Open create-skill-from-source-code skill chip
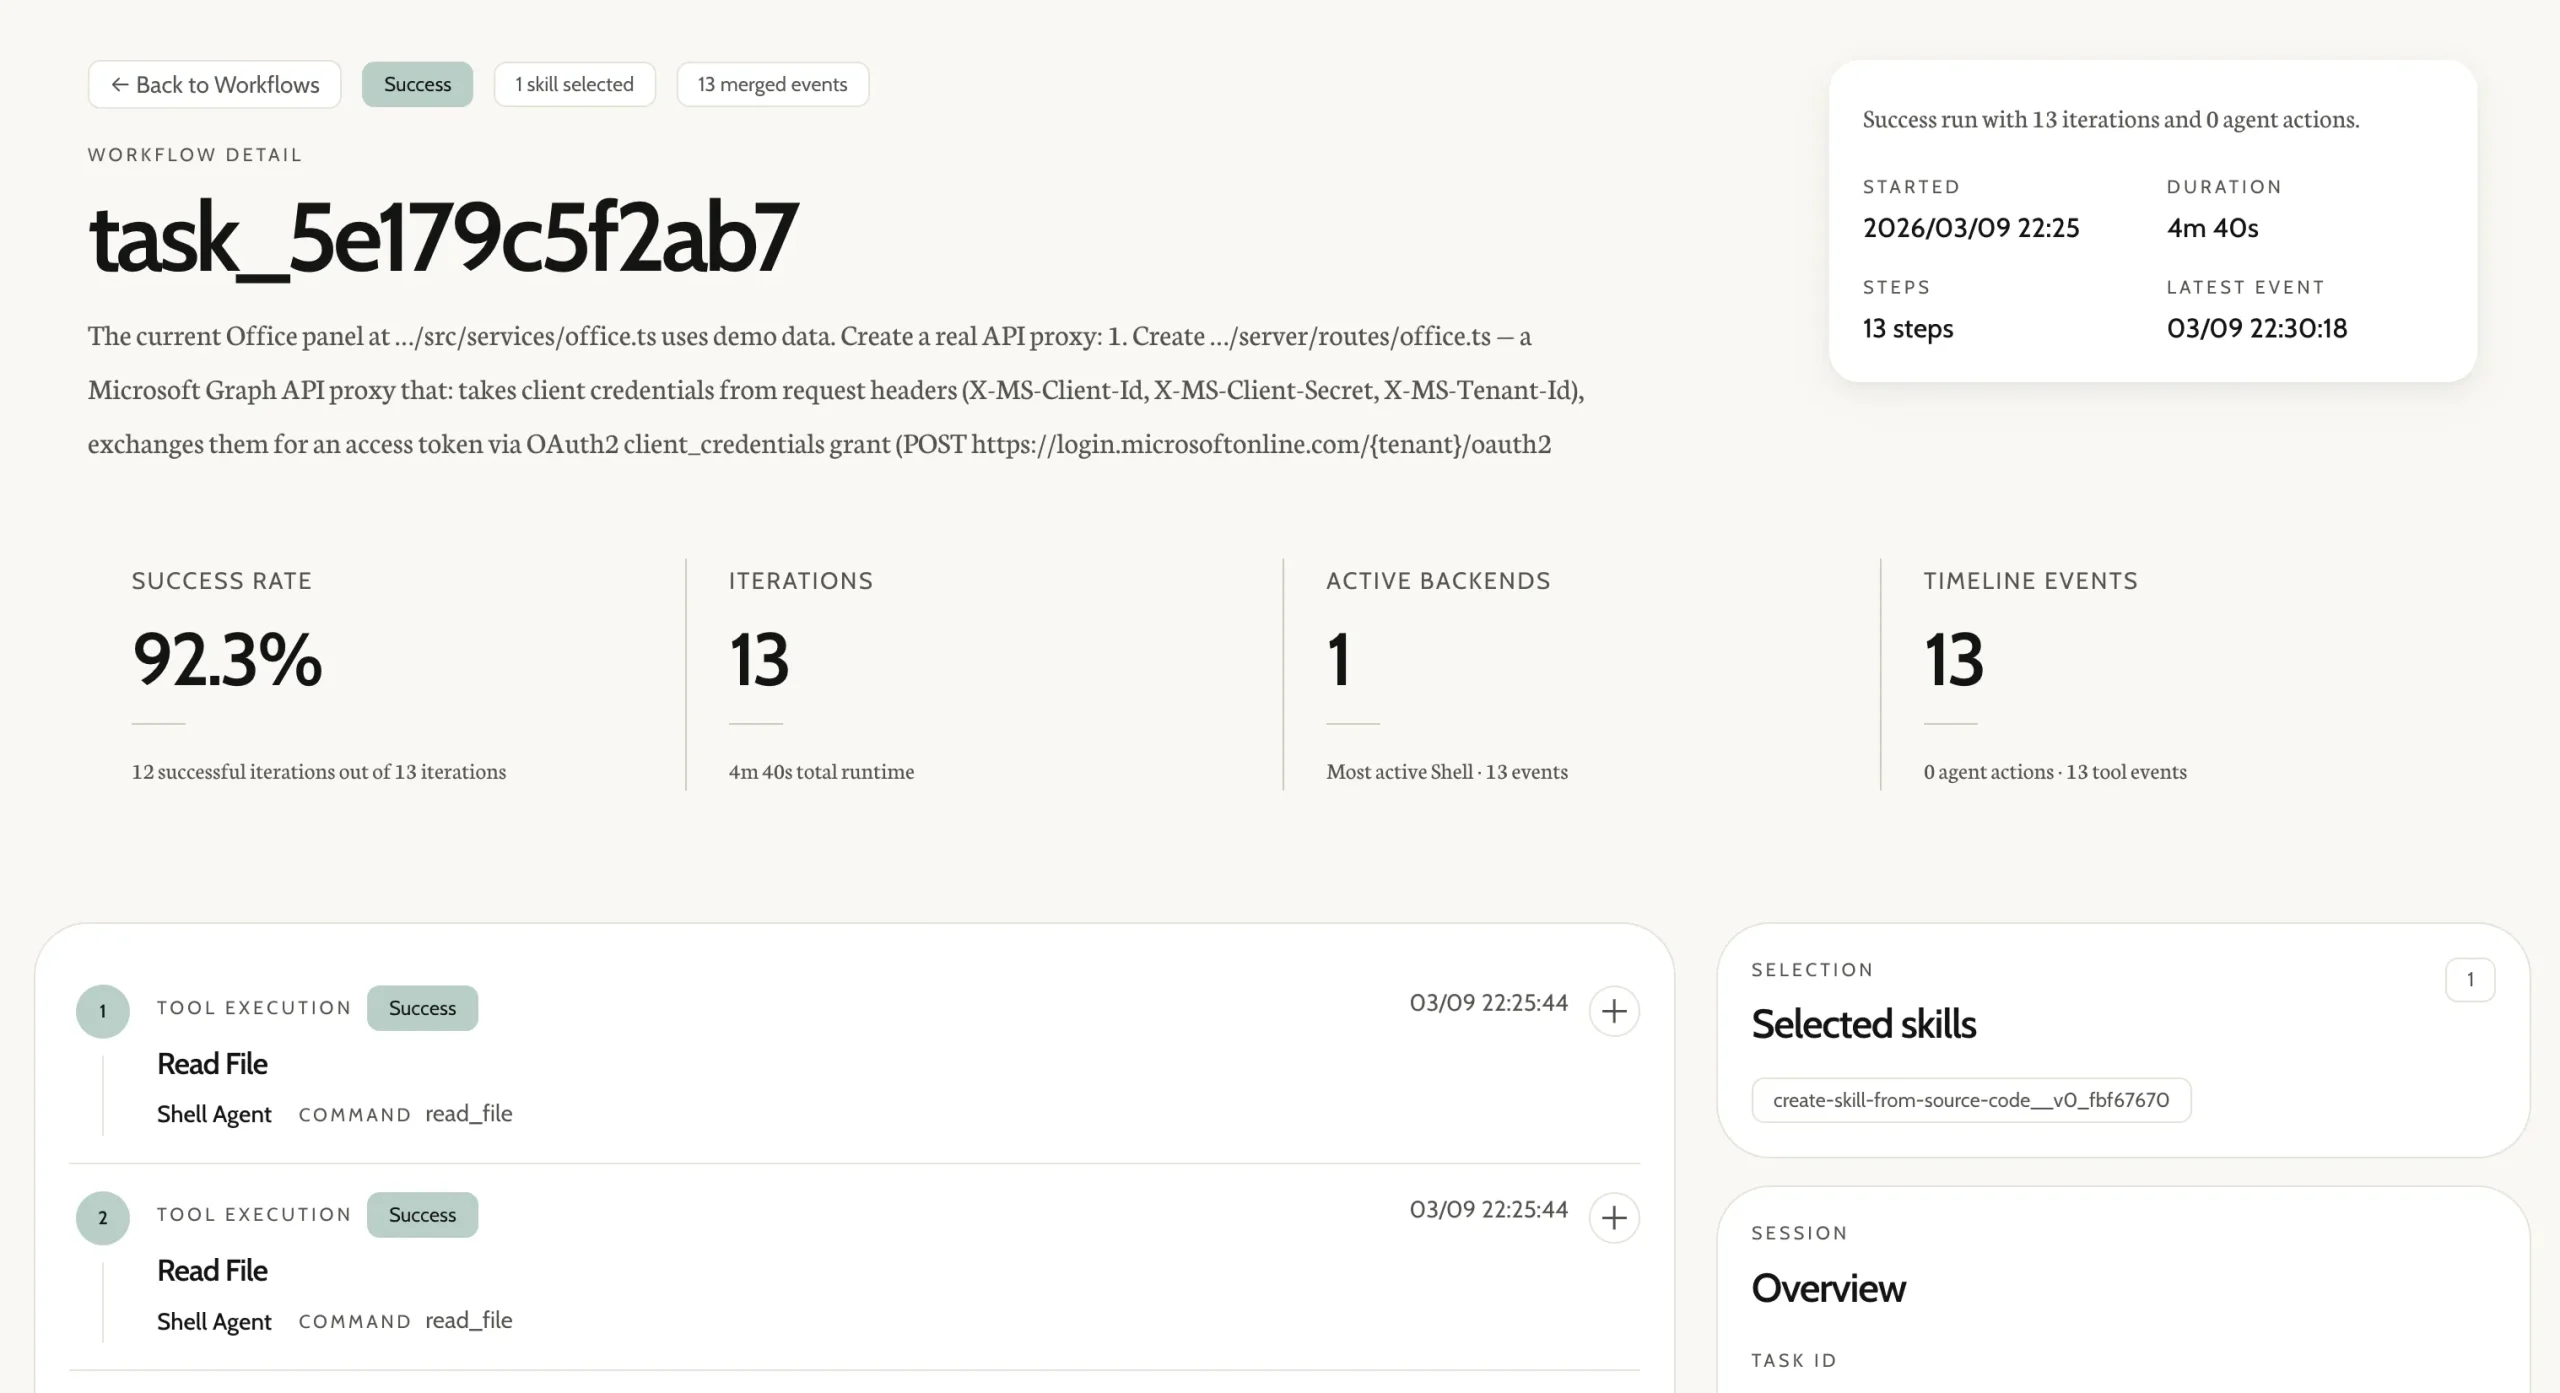Image resolution: width=2560 pixels, height=1393 pixels. click(x=1970, y=1100)
